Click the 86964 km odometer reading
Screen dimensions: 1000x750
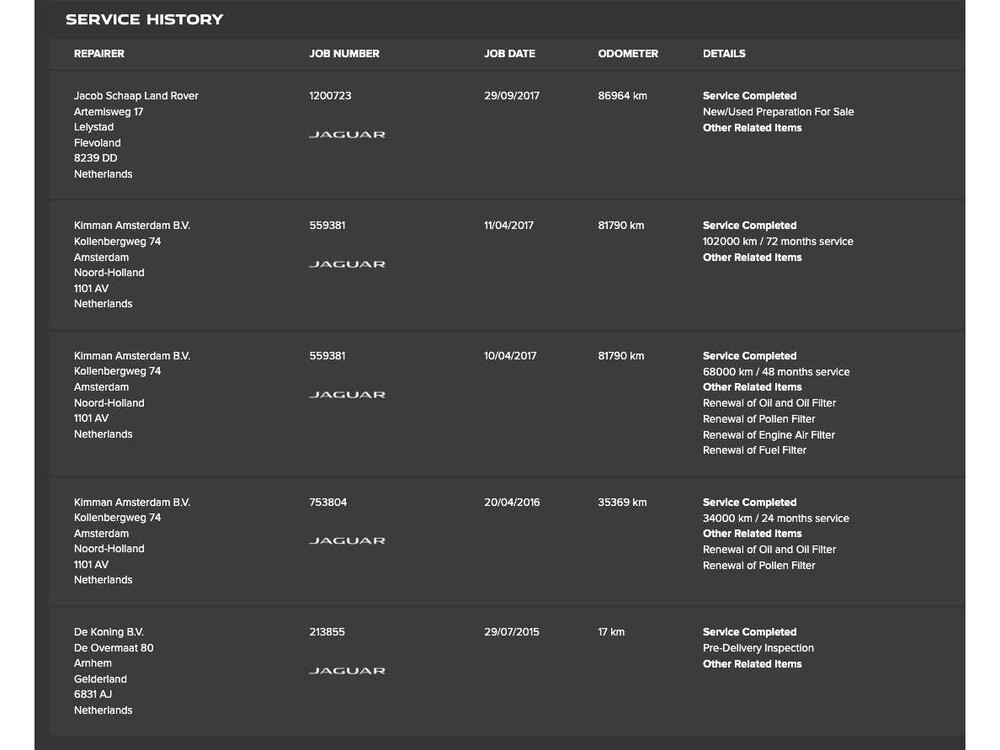tap(622, 96)
